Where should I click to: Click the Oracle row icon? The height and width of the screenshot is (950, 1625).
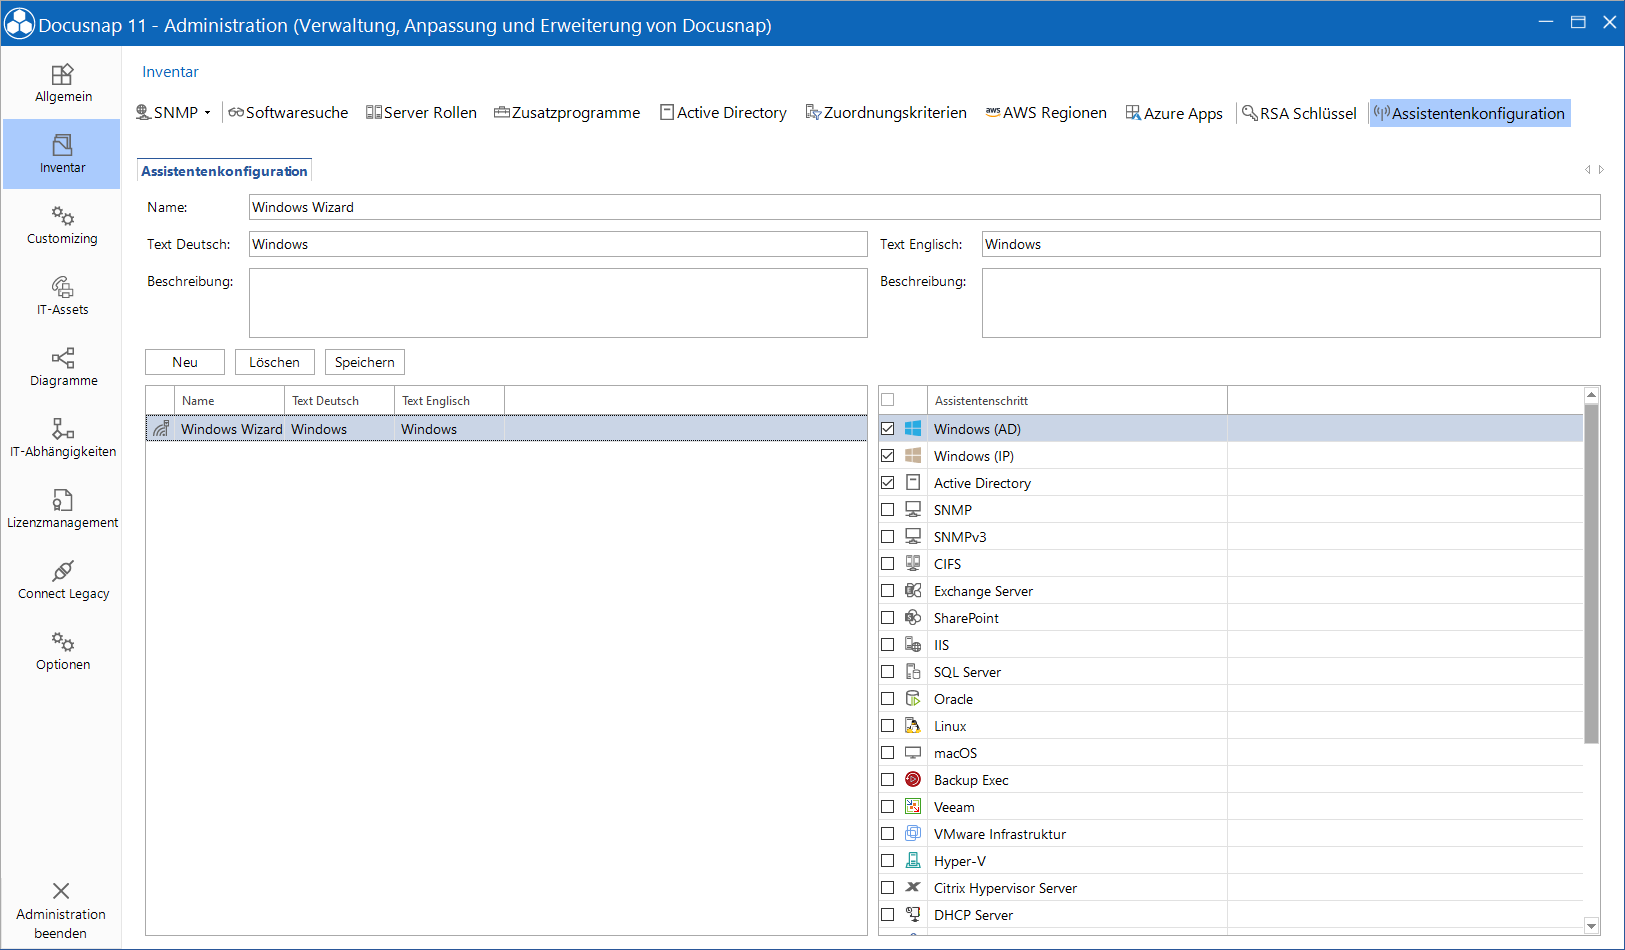[x=913, y=699]
